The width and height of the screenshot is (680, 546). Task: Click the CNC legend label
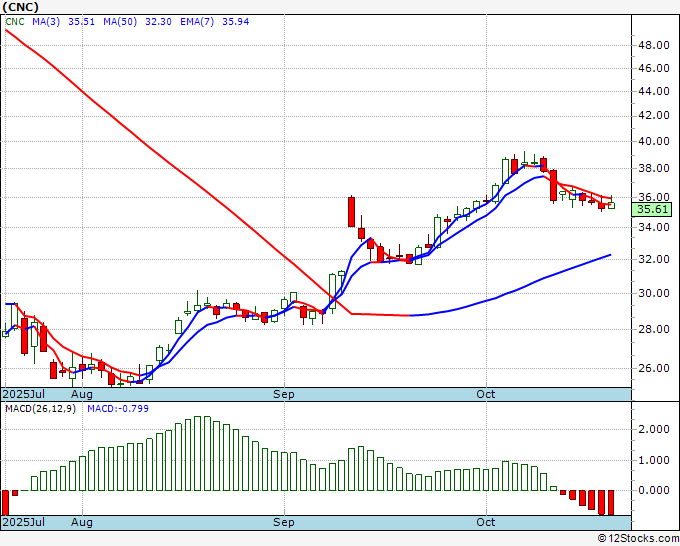coord(15,22)
